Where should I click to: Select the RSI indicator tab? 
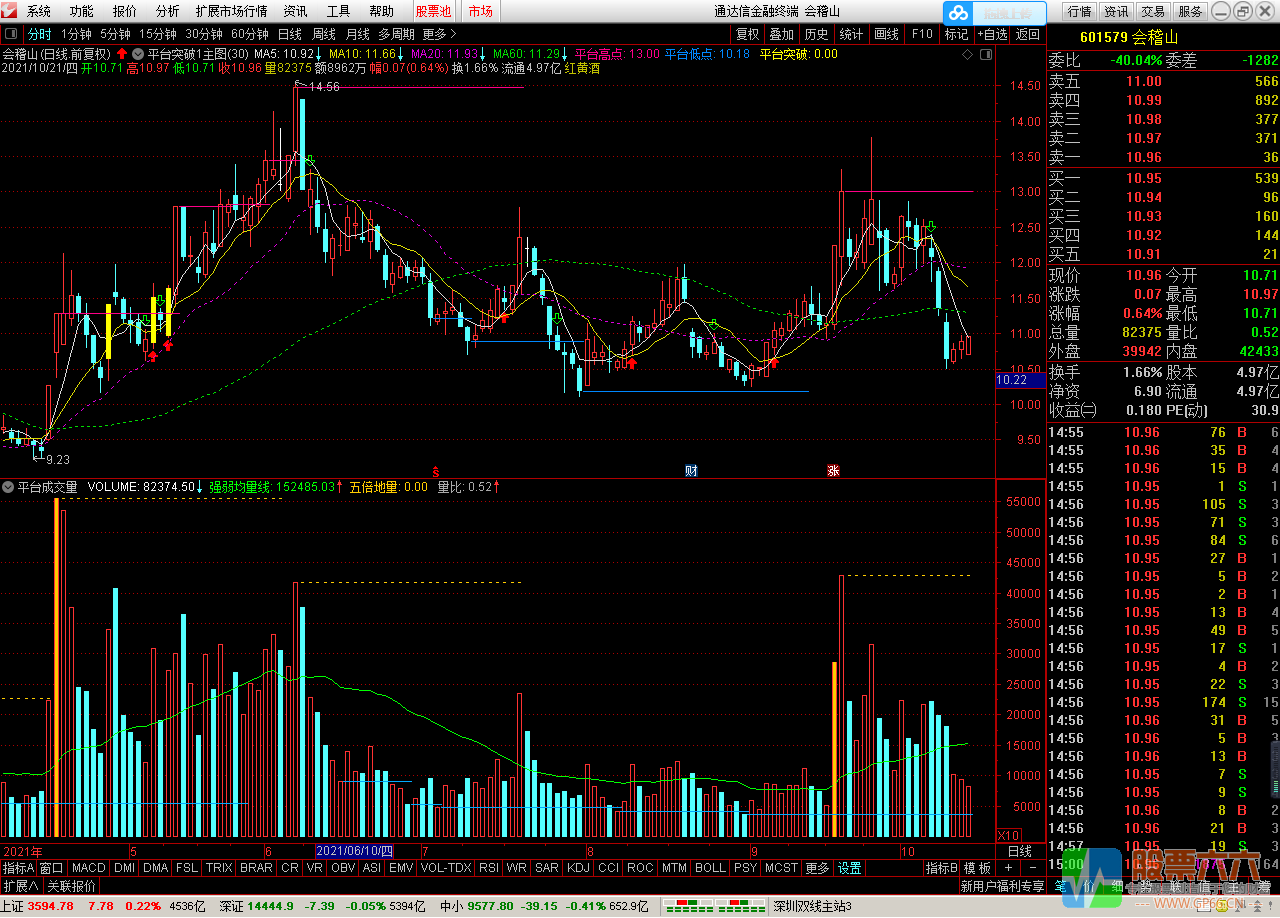coord(490,868)
